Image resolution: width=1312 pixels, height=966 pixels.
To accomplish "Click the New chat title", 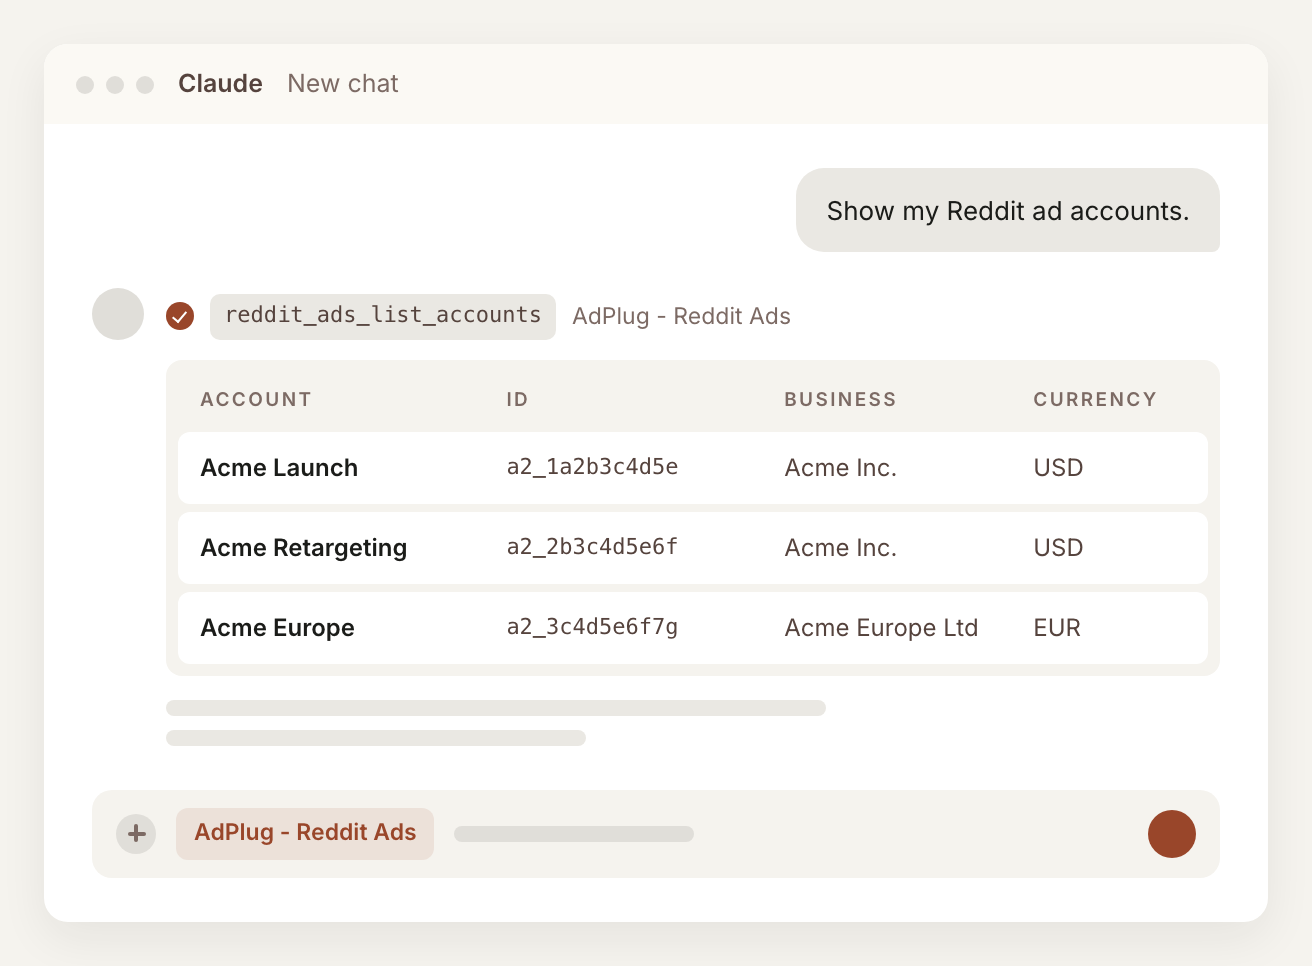I will tap(343, 84).
